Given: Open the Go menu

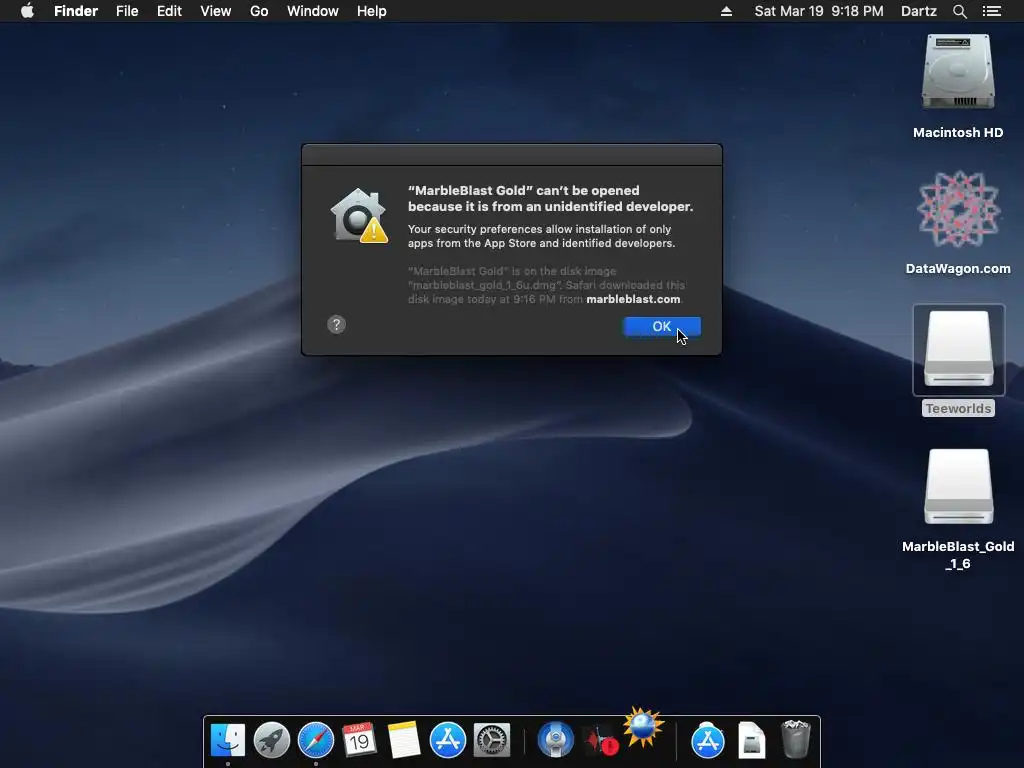Looking at the screenshot, I should (x=259, y=11).
